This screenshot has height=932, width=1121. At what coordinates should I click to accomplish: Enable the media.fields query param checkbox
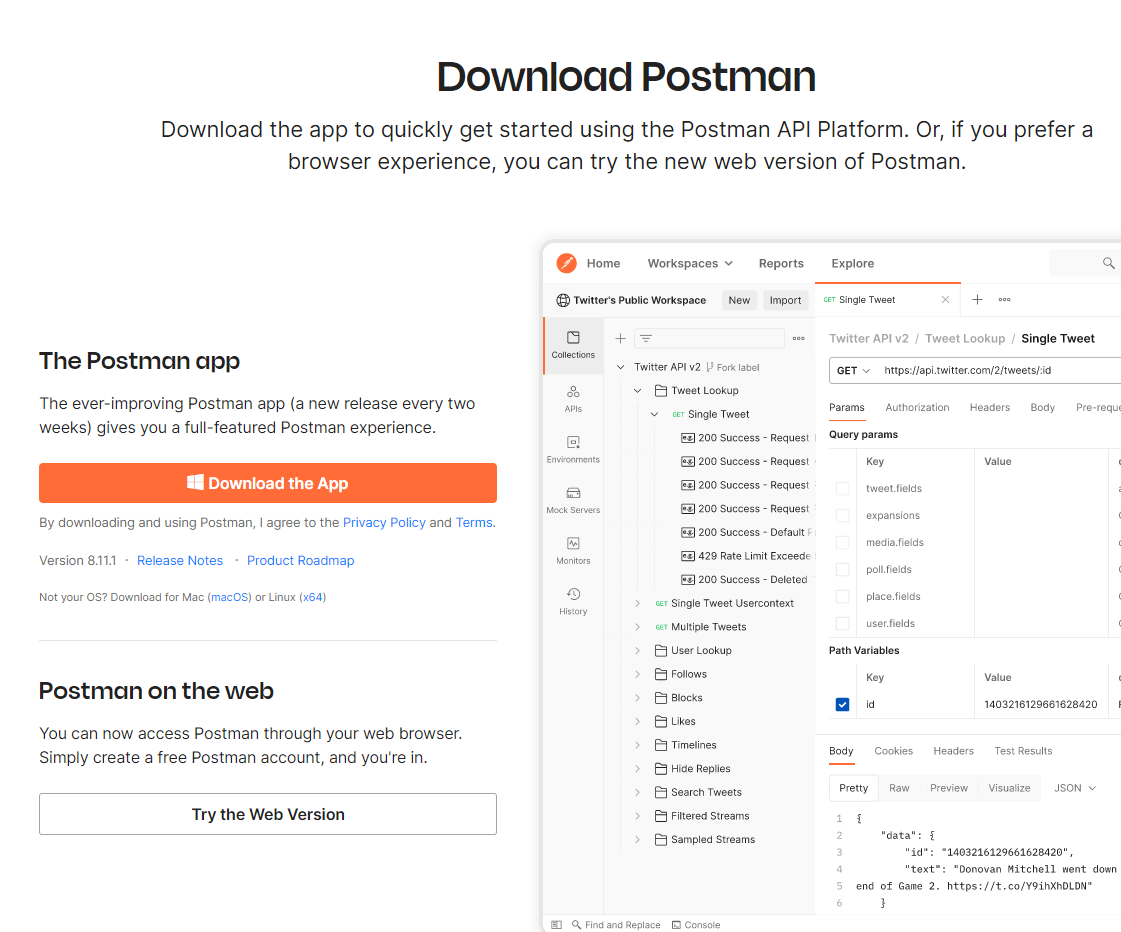coord(842,542)
